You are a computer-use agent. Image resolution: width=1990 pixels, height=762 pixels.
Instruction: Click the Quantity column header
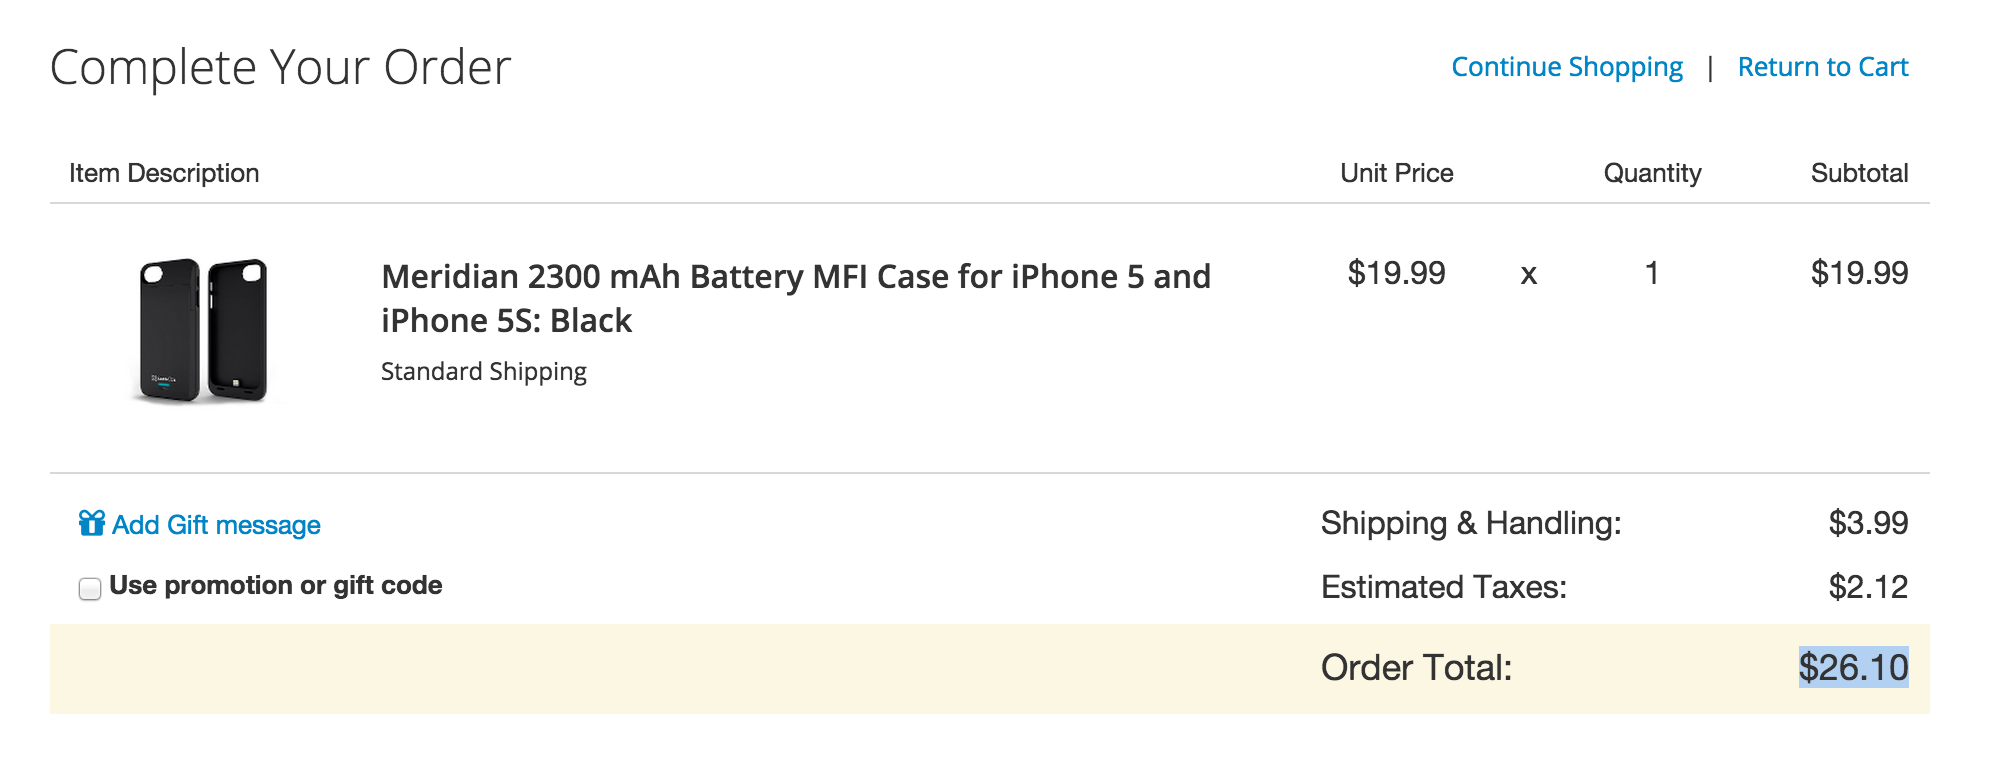click(x=1652, y=173)
